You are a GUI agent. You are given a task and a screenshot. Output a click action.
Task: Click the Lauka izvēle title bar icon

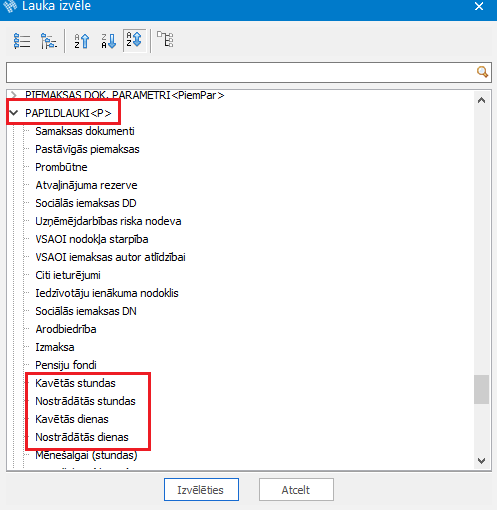[9, 6]
